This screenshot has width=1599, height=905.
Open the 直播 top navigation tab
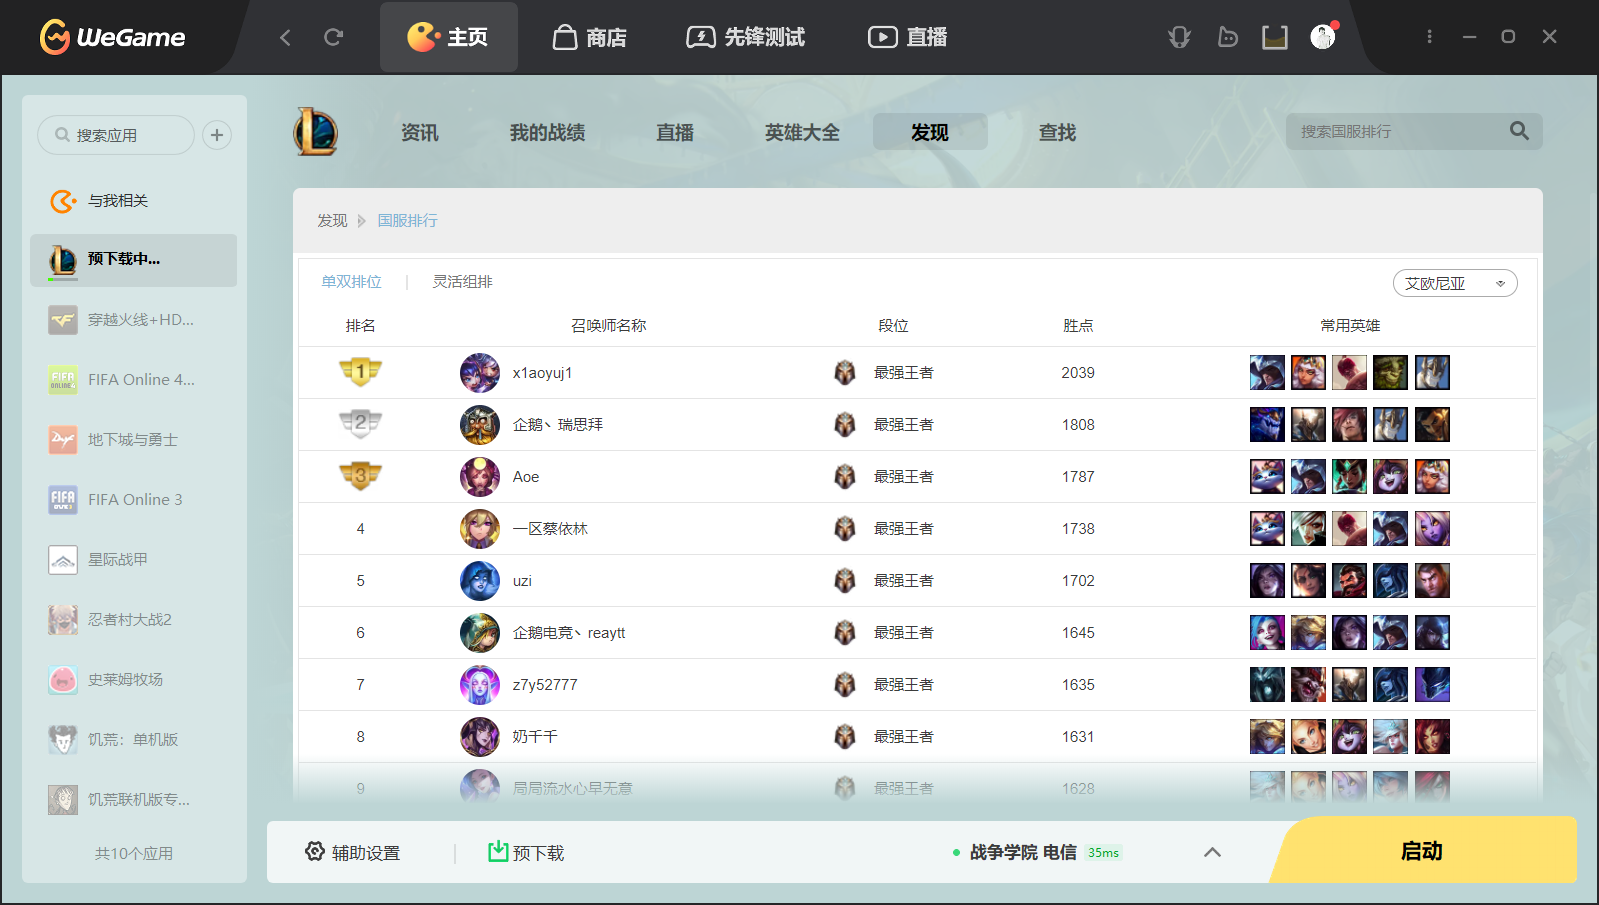coord(907,37)
